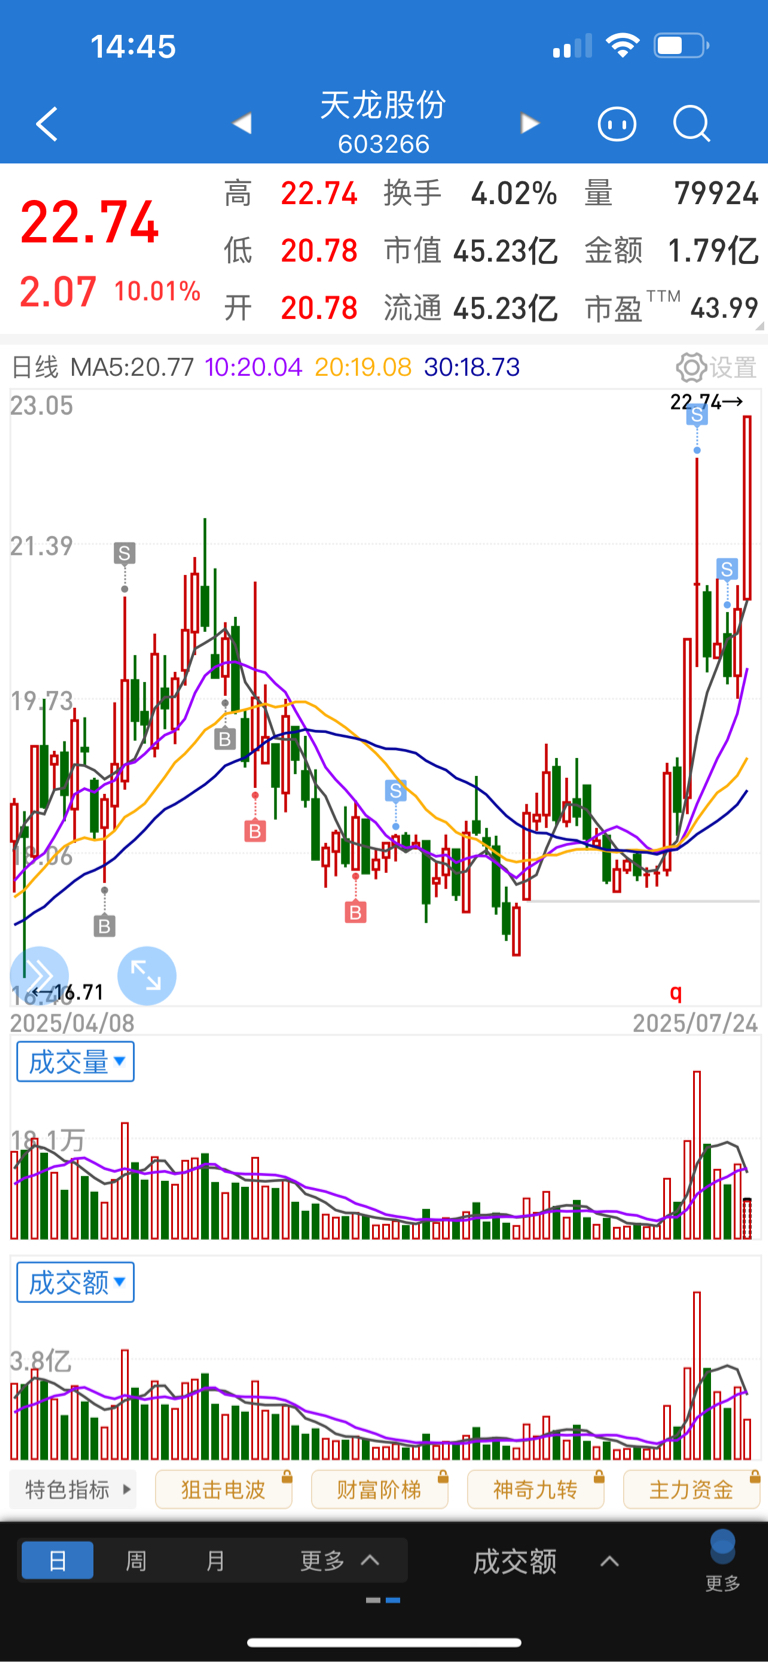Screen dimensions: 768x1662
Task: Tap the fullscreen arrows chart button
Action: click(147, 975)
